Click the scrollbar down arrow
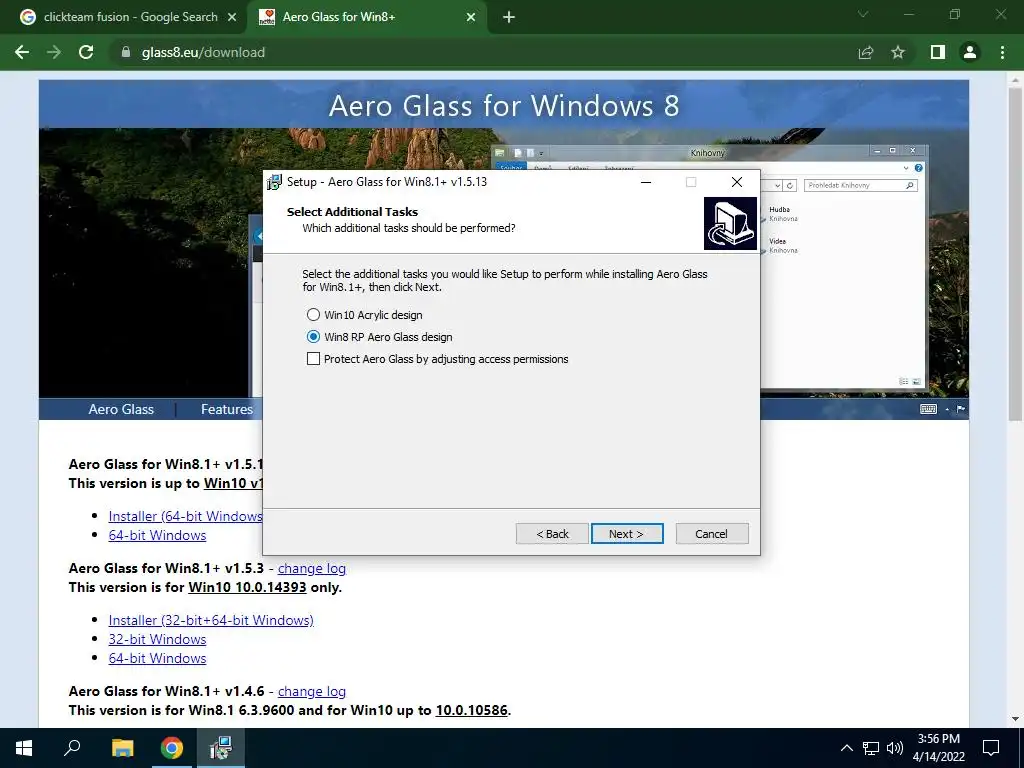 1015,719
